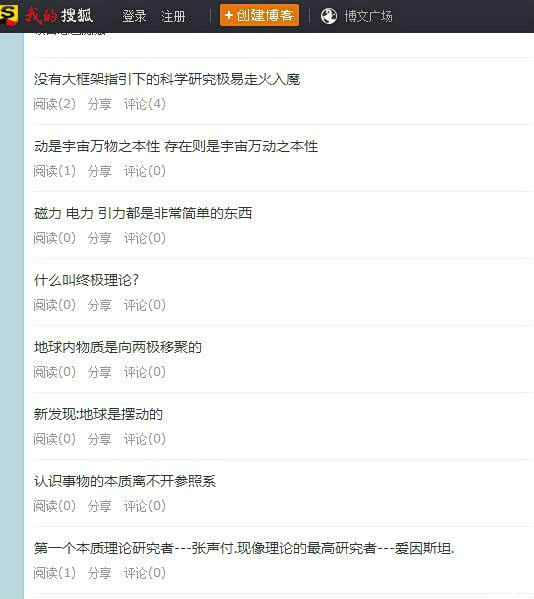The height and width of the screenshot is (599, 534).
Task: Click the Sohu logo icon
Action: (x=8, y=15)
